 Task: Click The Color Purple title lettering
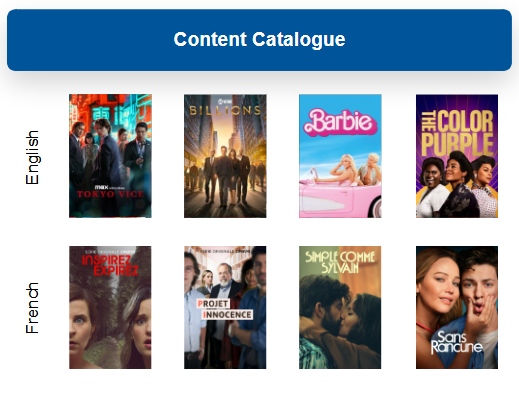[x=457, y=133]
